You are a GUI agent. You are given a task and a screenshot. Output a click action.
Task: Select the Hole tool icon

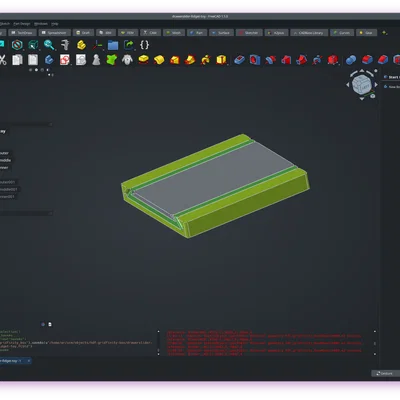click(255, 60)
